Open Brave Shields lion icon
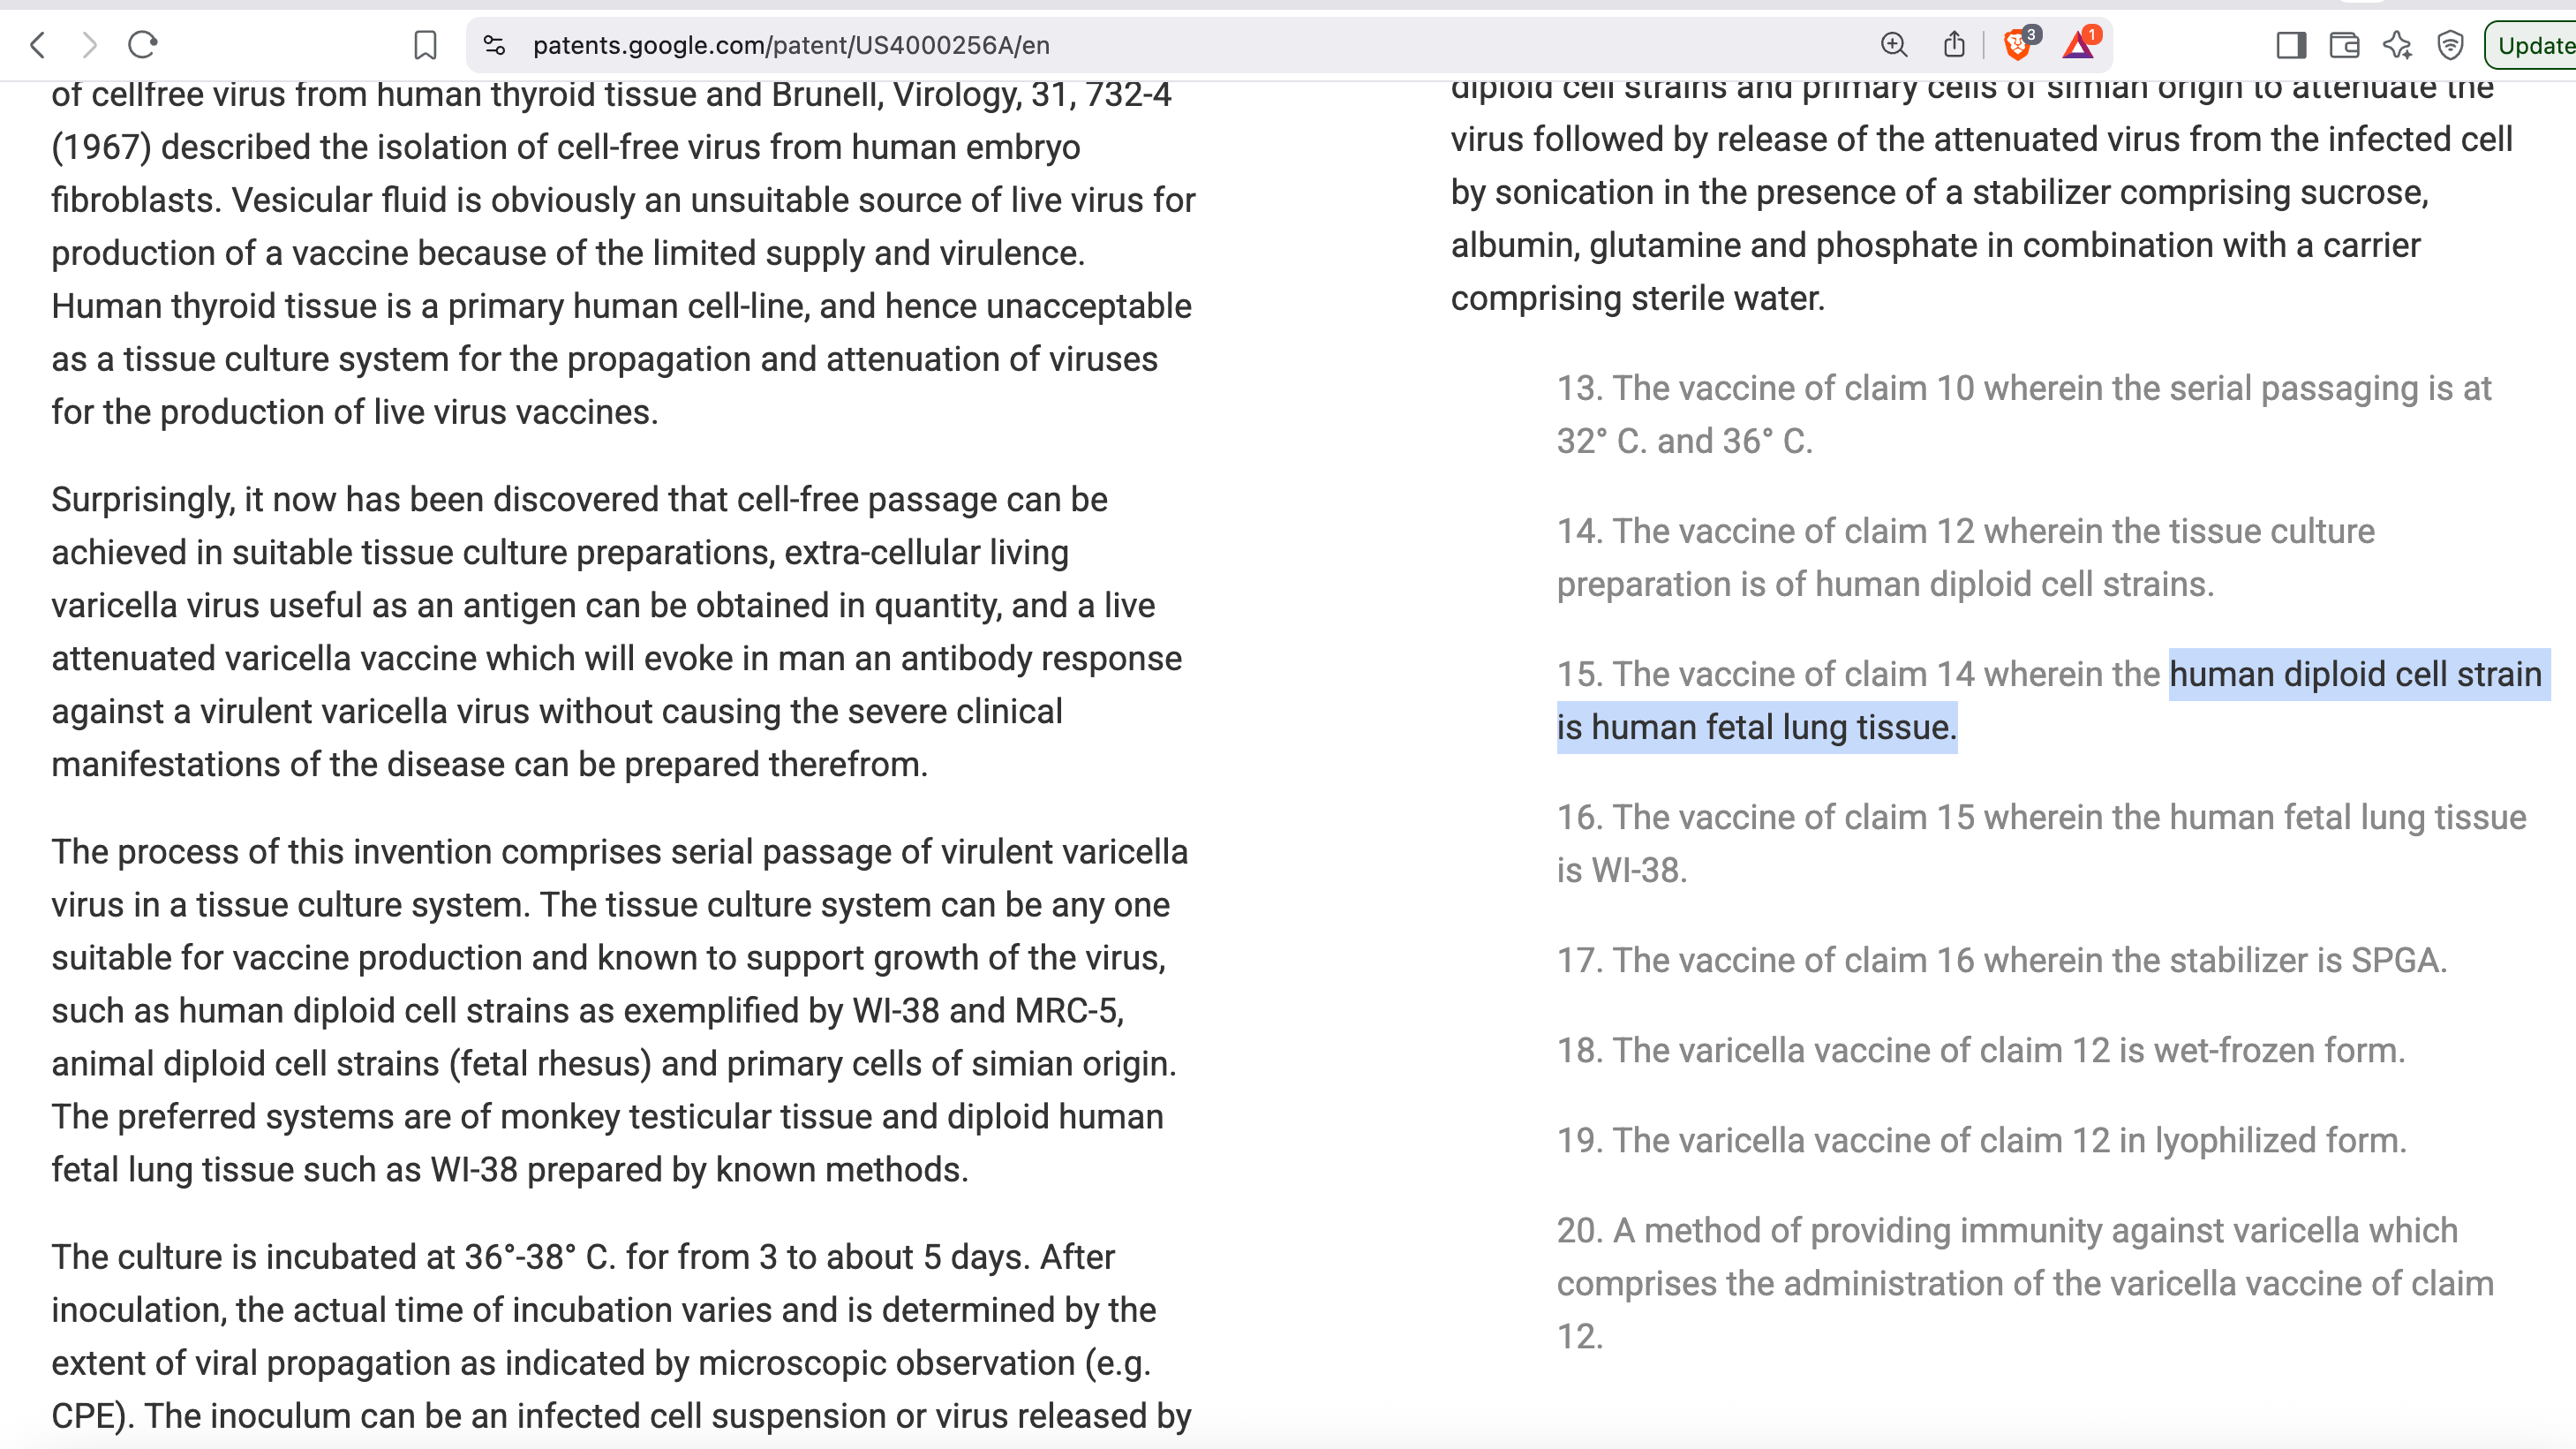Image resolution: width=2576 pixels, height=1449 pixels. click(2018, 45)
